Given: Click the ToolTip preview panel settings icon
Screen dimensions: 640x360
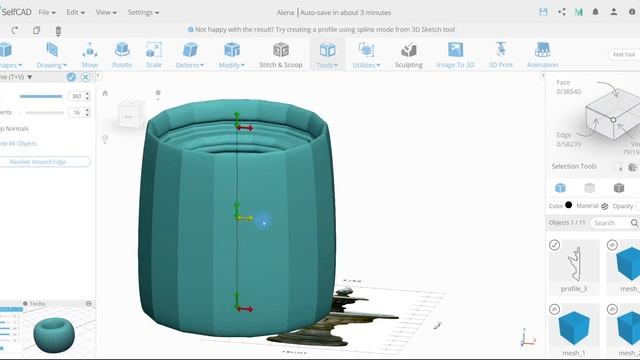Looking at the screenshot, I should (x=89, y=304).
